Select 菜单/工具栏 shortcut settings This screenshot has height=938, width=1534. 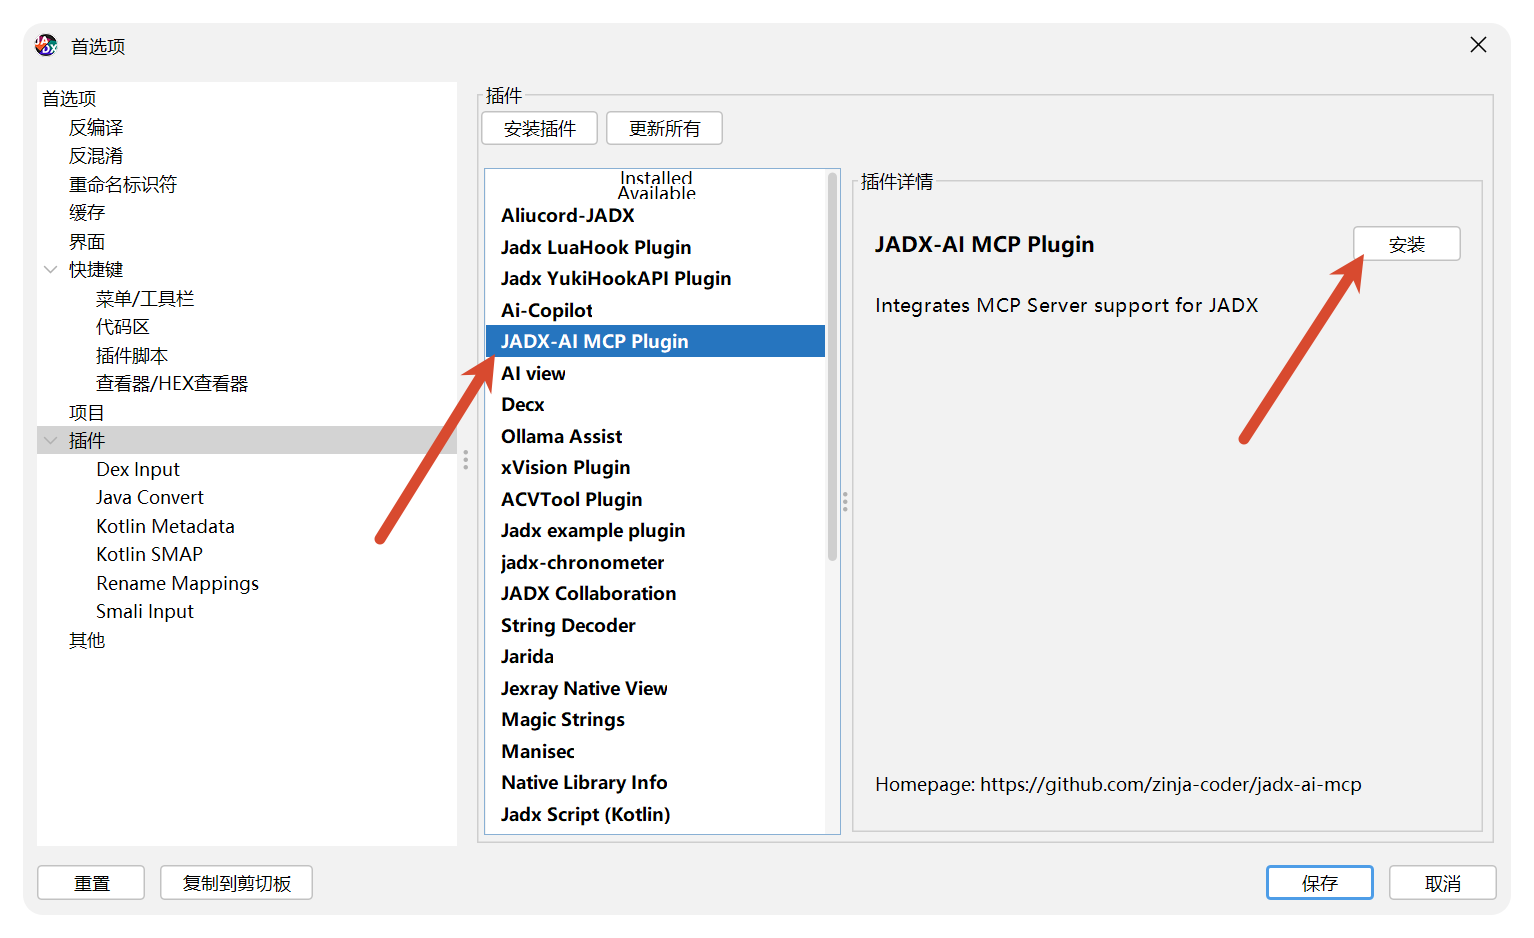click(x=145, y=299)
